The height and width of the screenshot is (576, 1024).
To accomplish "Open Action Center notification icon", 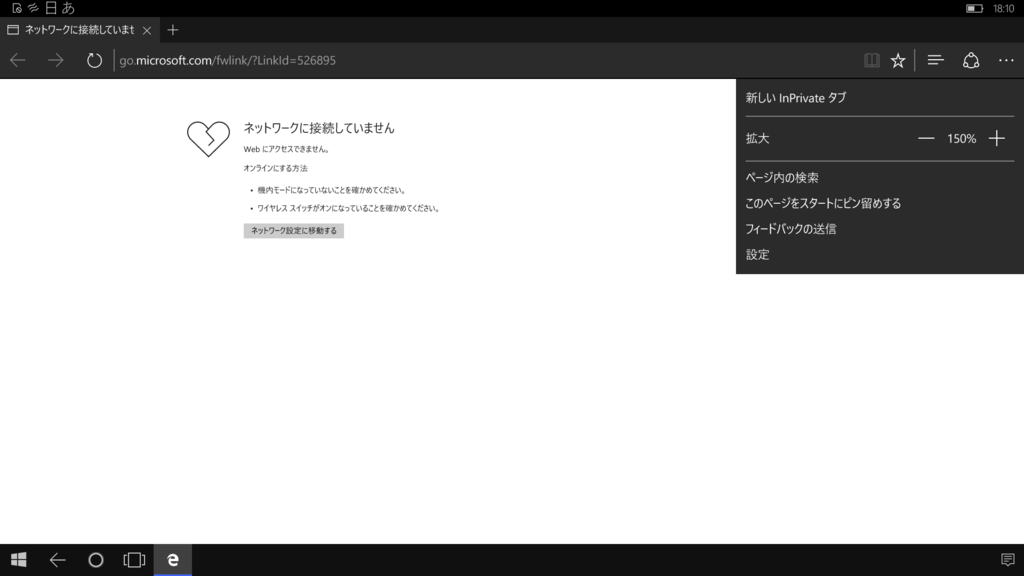I will (x=1008, y=560).
